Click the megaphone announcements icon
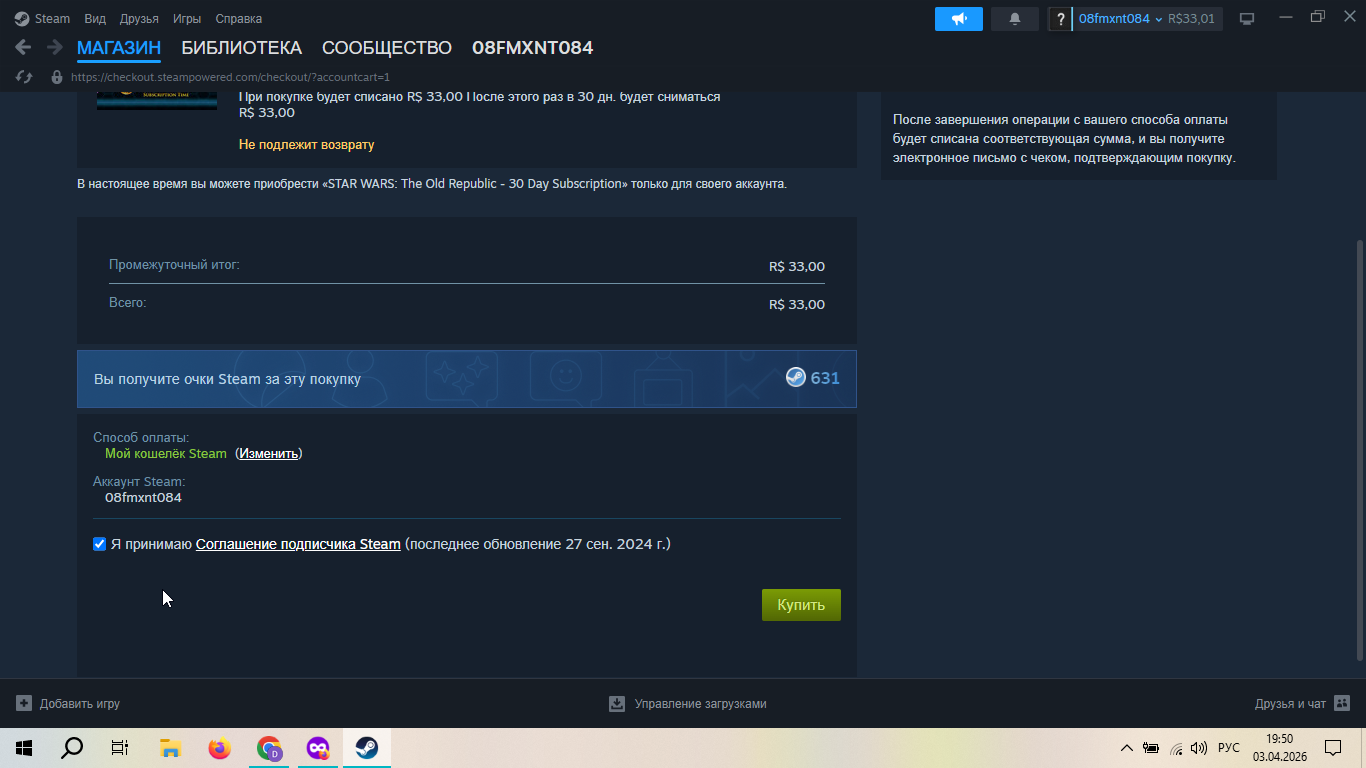The image size is (1366, 768). [x=959, y=19]
